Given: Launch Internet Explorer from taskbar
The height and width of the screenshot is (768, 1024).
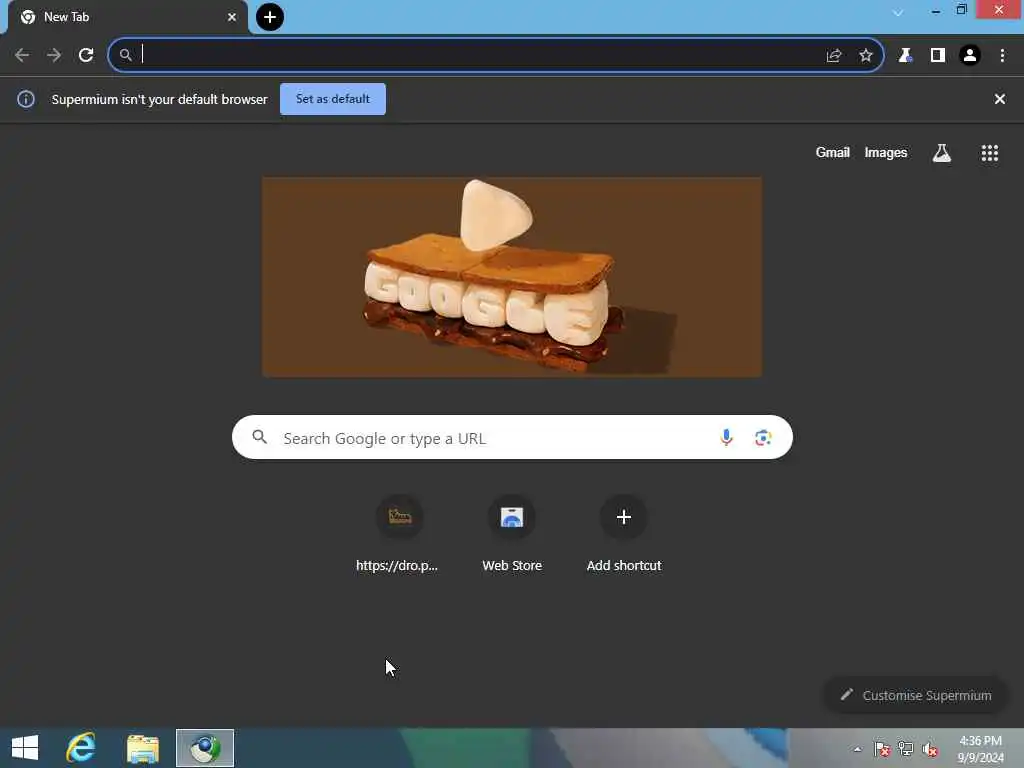Looking at the screenshot, I should coord(81,748).
